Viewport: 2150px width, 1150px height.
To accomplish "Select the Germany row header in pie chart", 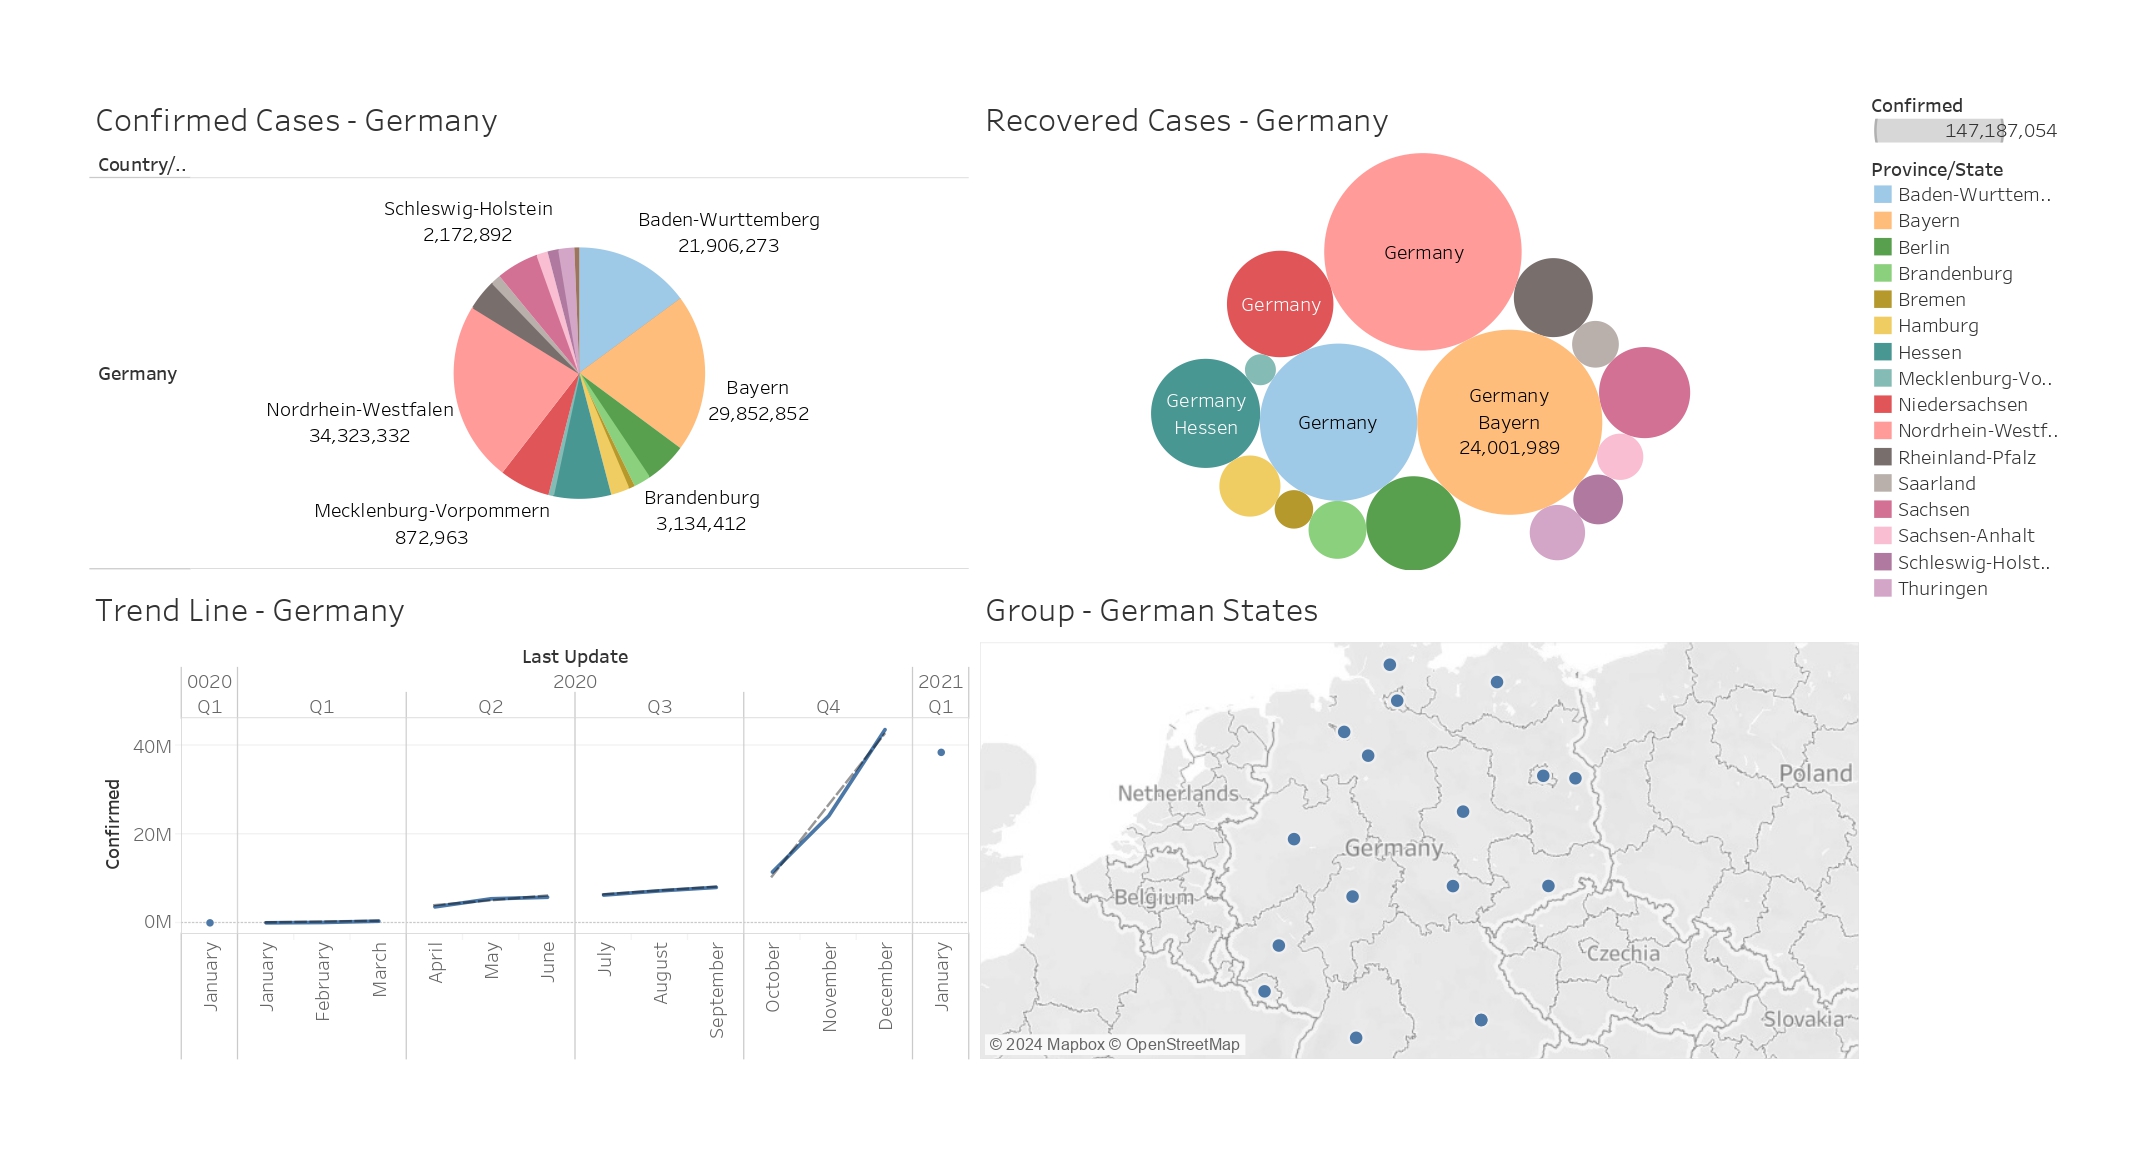I will [138, 374].
